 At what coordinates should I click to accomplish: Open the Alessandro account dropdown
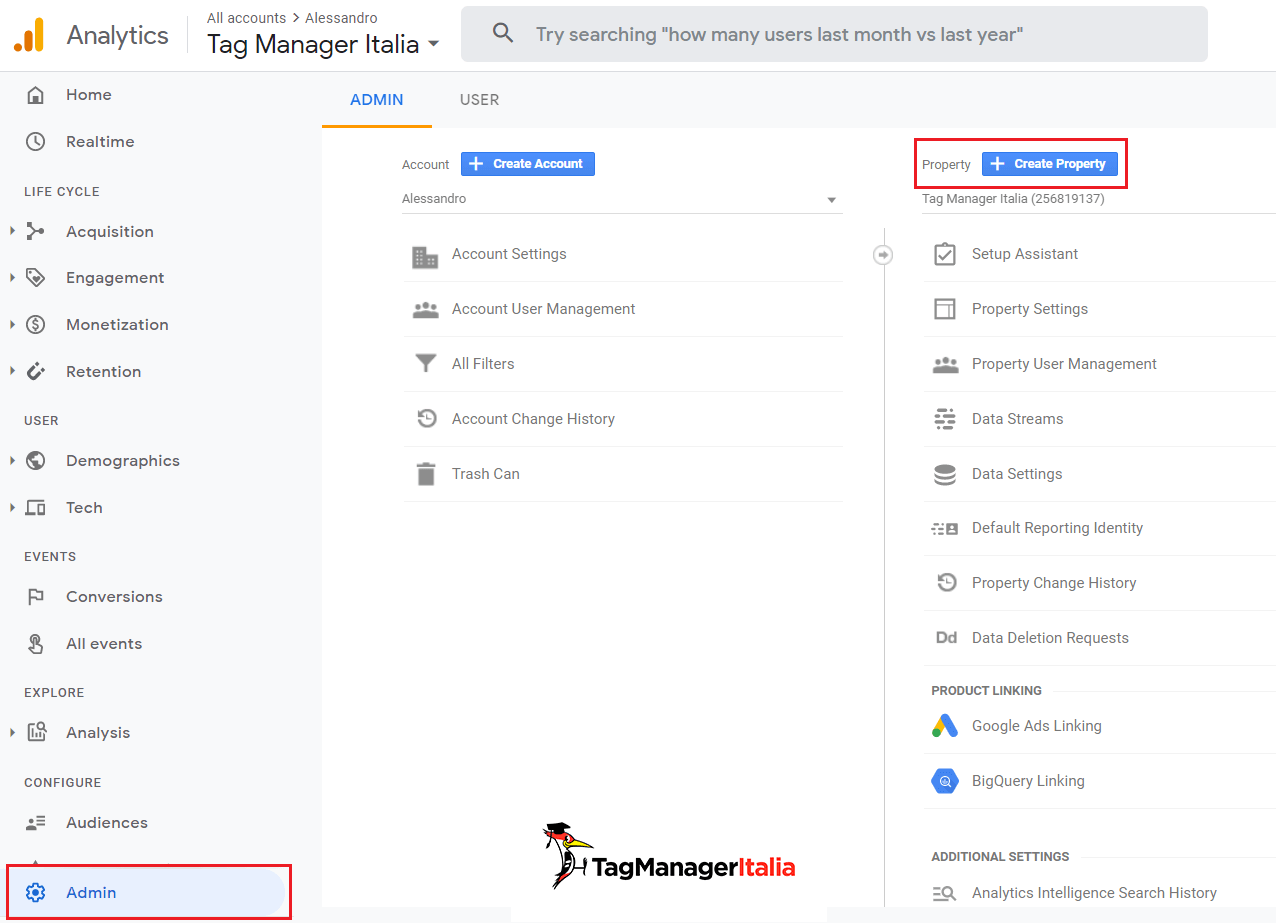(622, 199)
